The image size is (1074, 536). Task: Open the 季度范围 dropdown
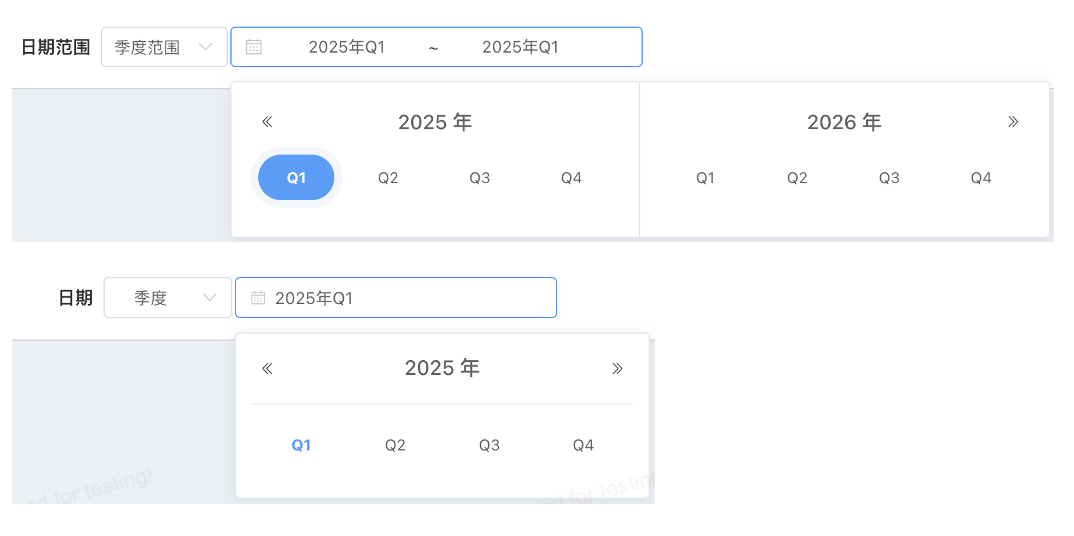point(164,47)
